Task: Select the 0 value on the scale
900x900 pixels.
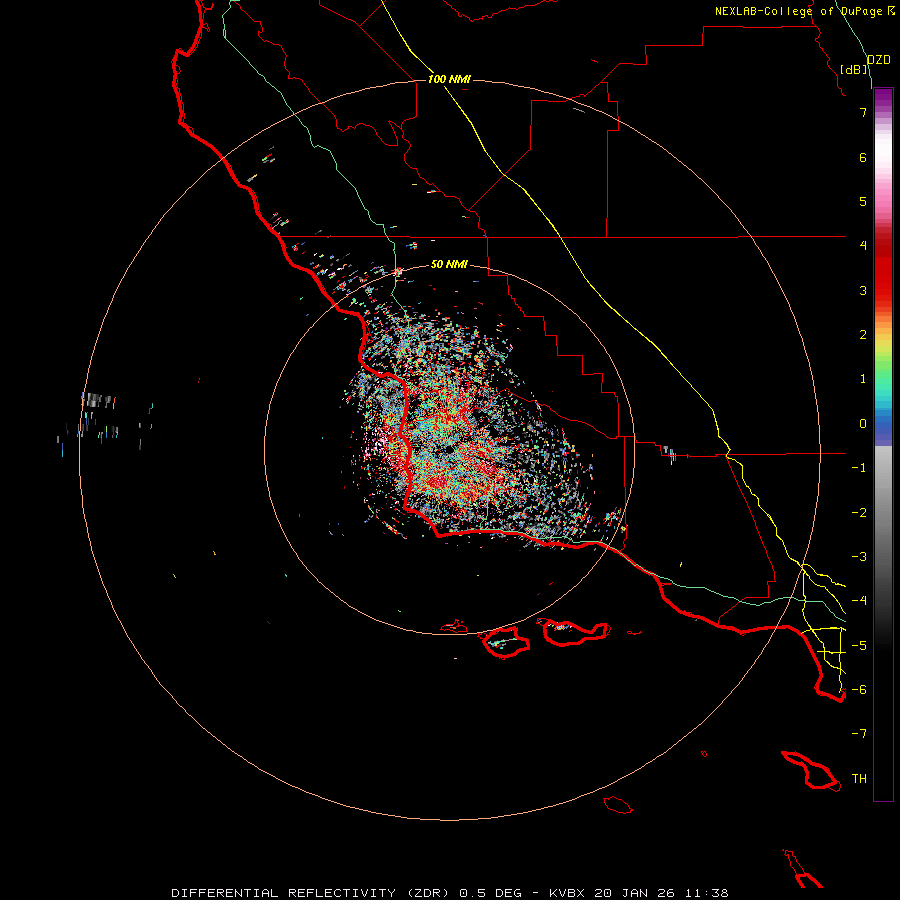Action: pos(863,424)
